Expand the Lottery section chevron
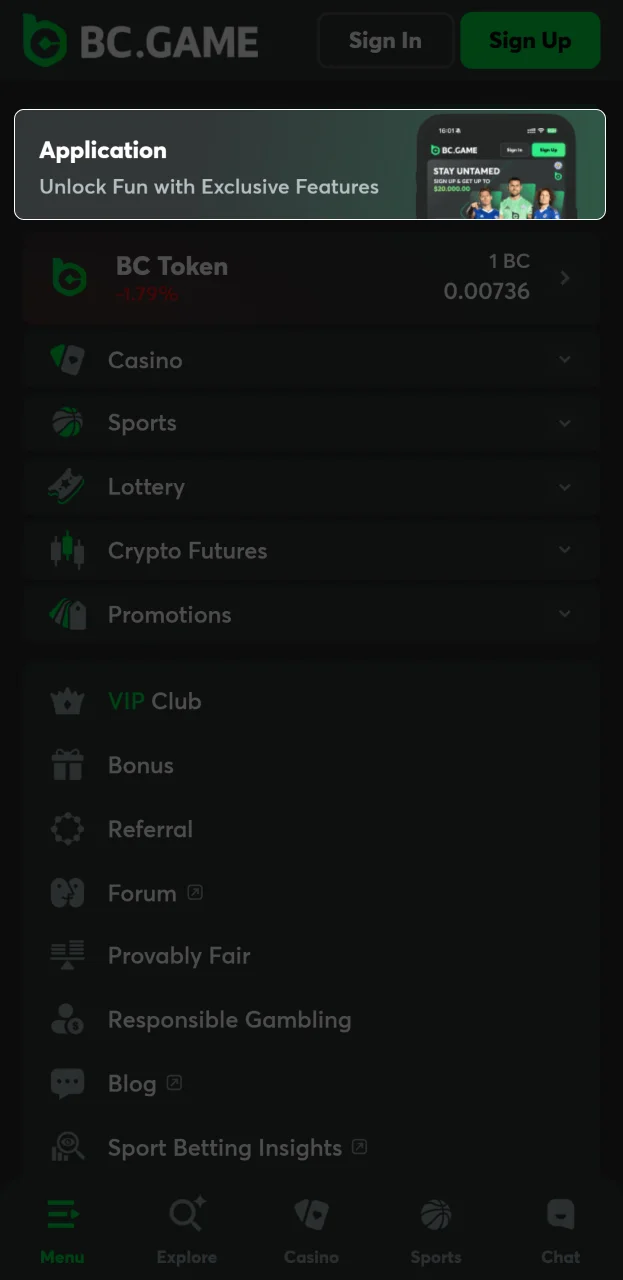The width and height of the screenshot is (623, 1280). pos(565,487)
